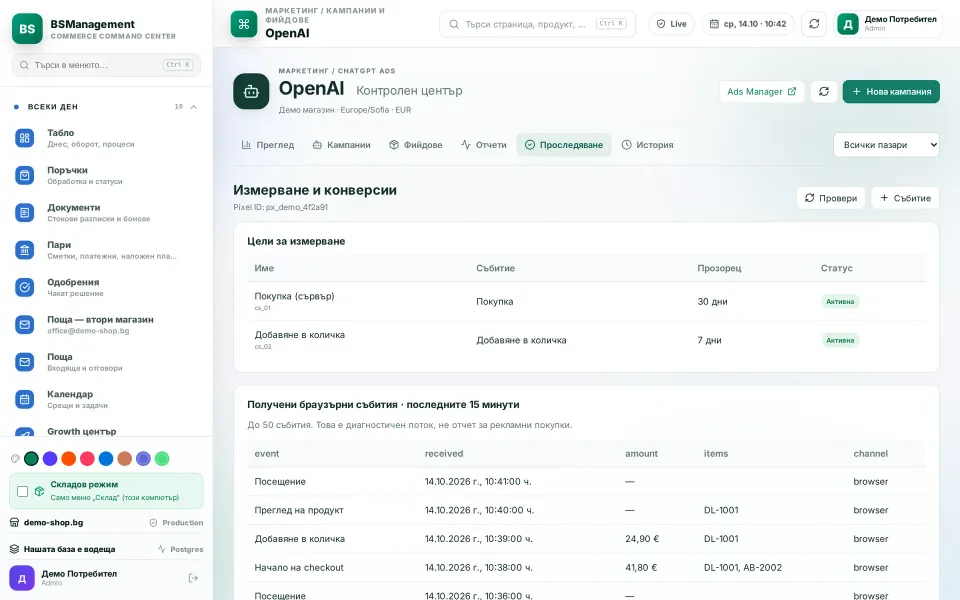
Task: Click the user avatar Д in top bar
Action: click(x=848, y=24)
